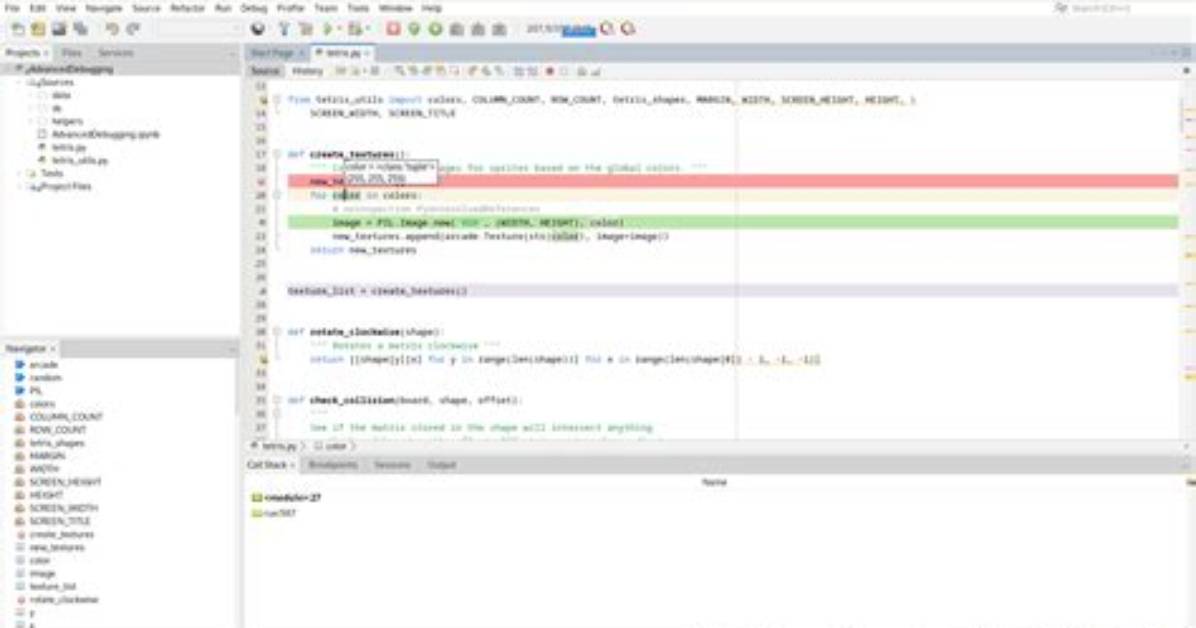Collapse the Sources folder
1196x628 pixels.
pos(20,82)
